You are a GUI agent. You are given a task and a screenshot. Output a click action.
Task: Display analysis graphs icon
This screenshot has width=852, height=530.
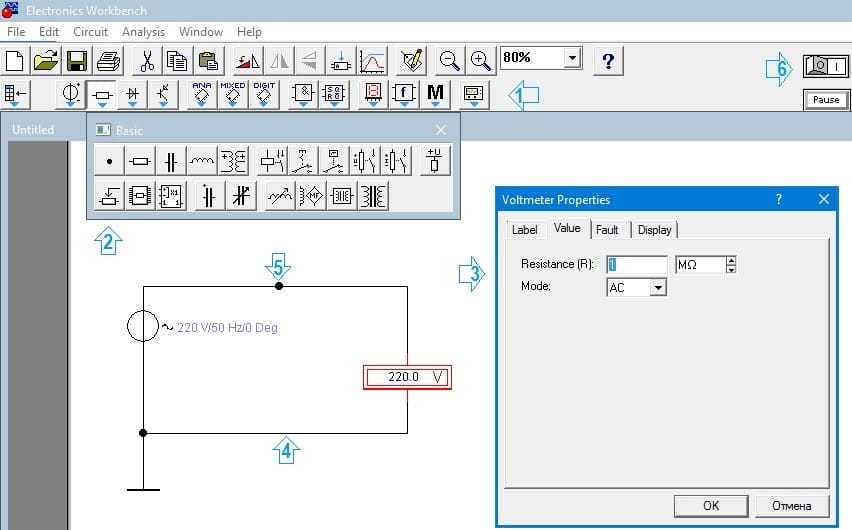(x=372, y=61)
